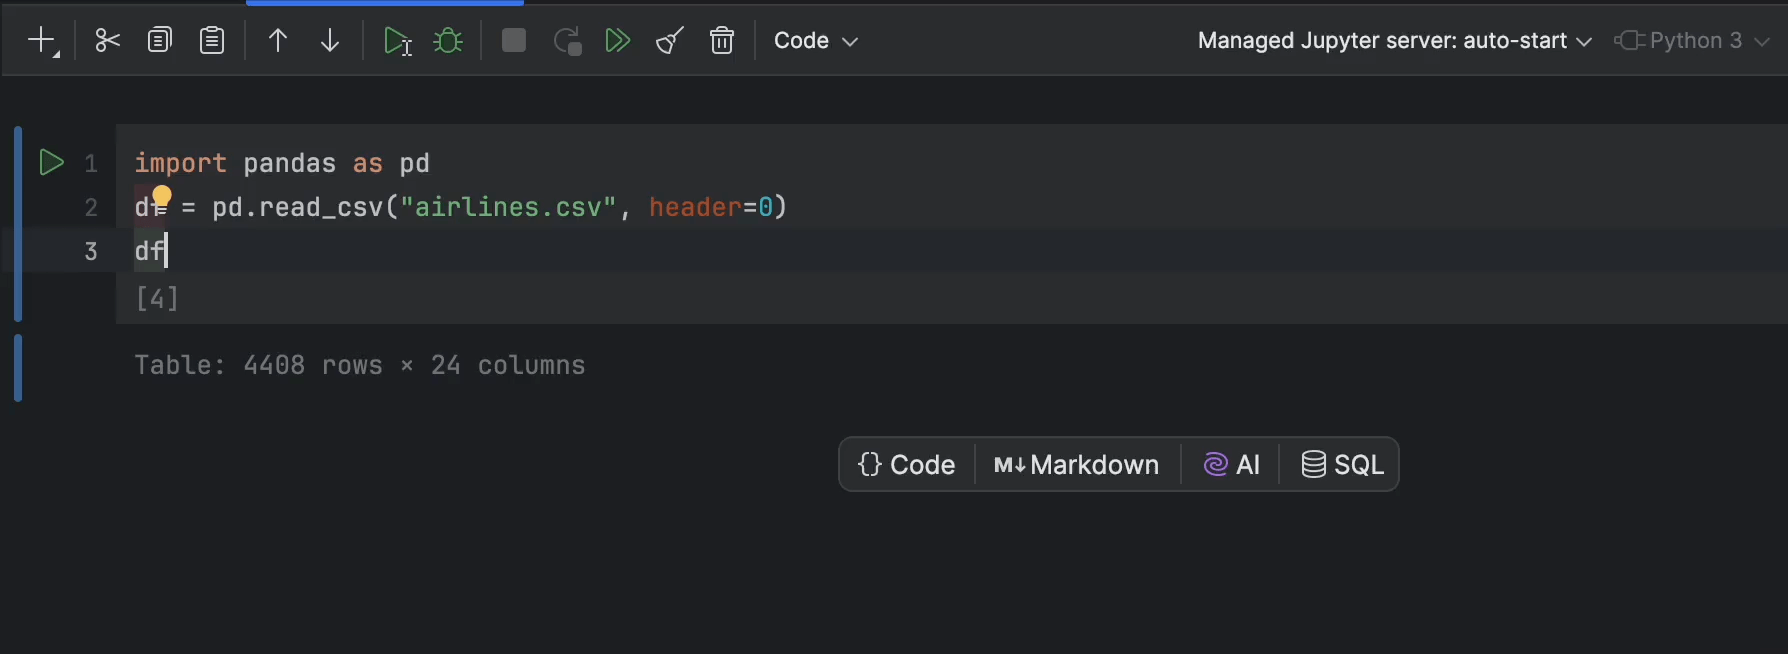Viewport: 1788px width, 654px height.
Task: Debug cell with bug icon
Action: pyautogui.click(x=448, y=41)
